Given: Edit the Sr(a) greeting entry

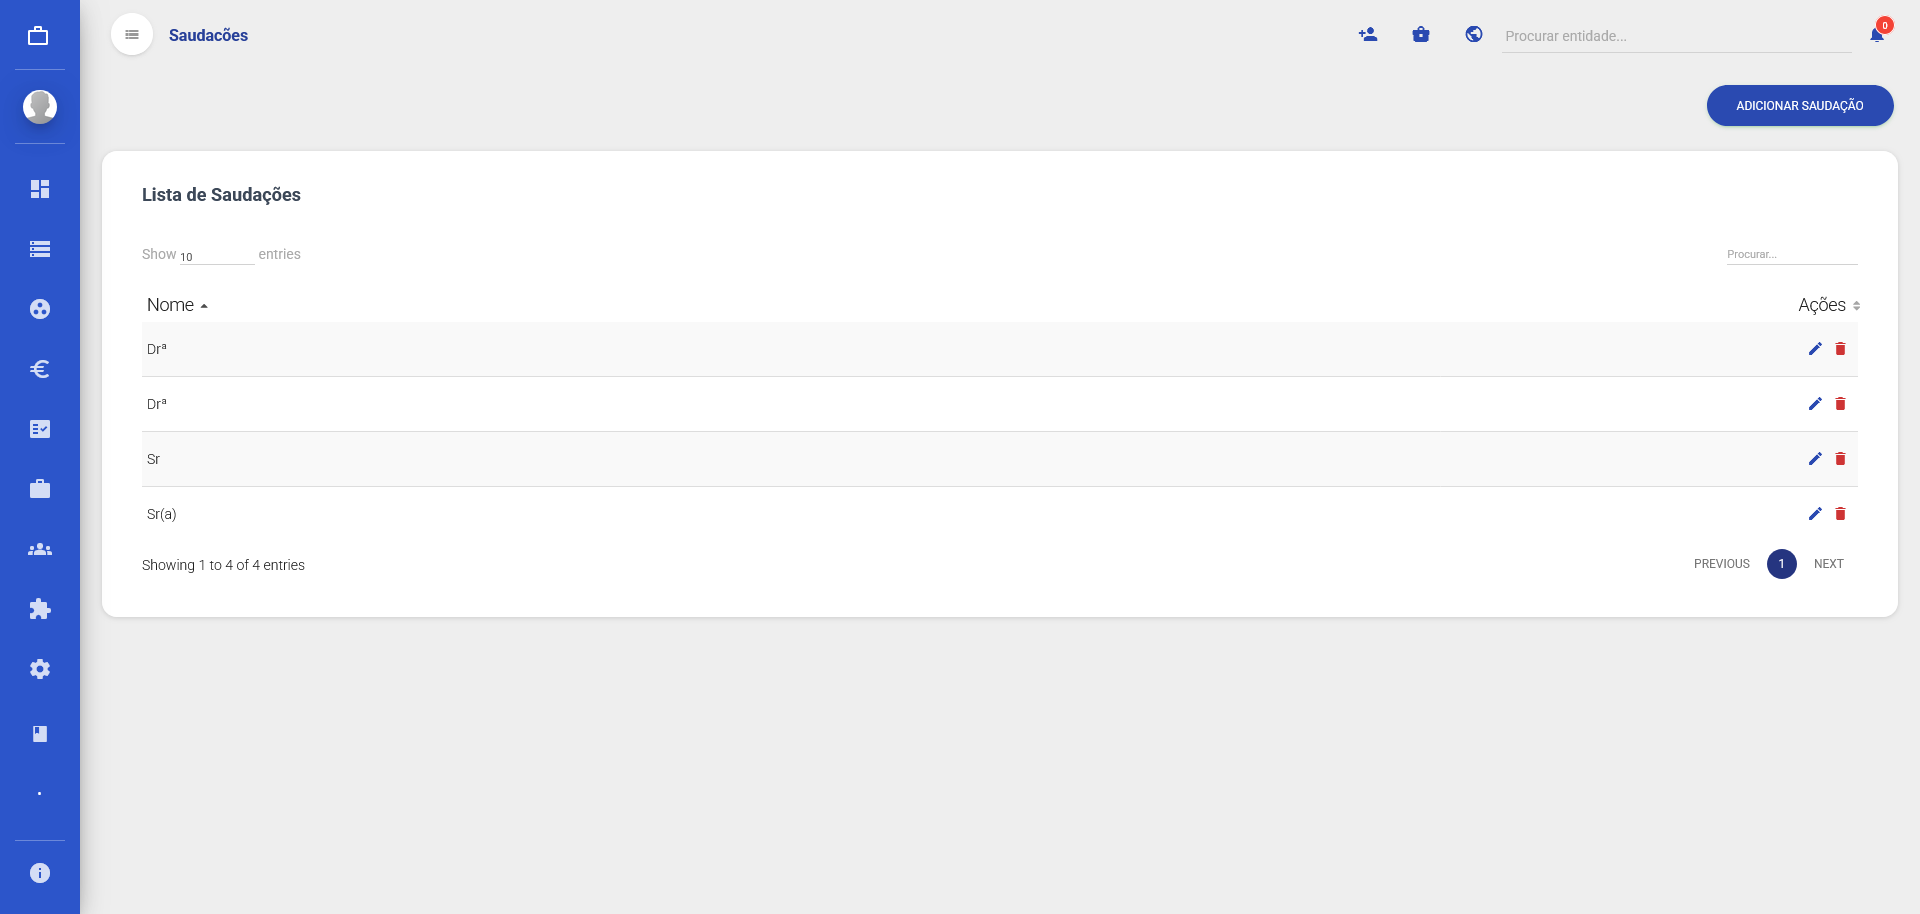Looking at the screenshot, I should tap(1815, 514).
